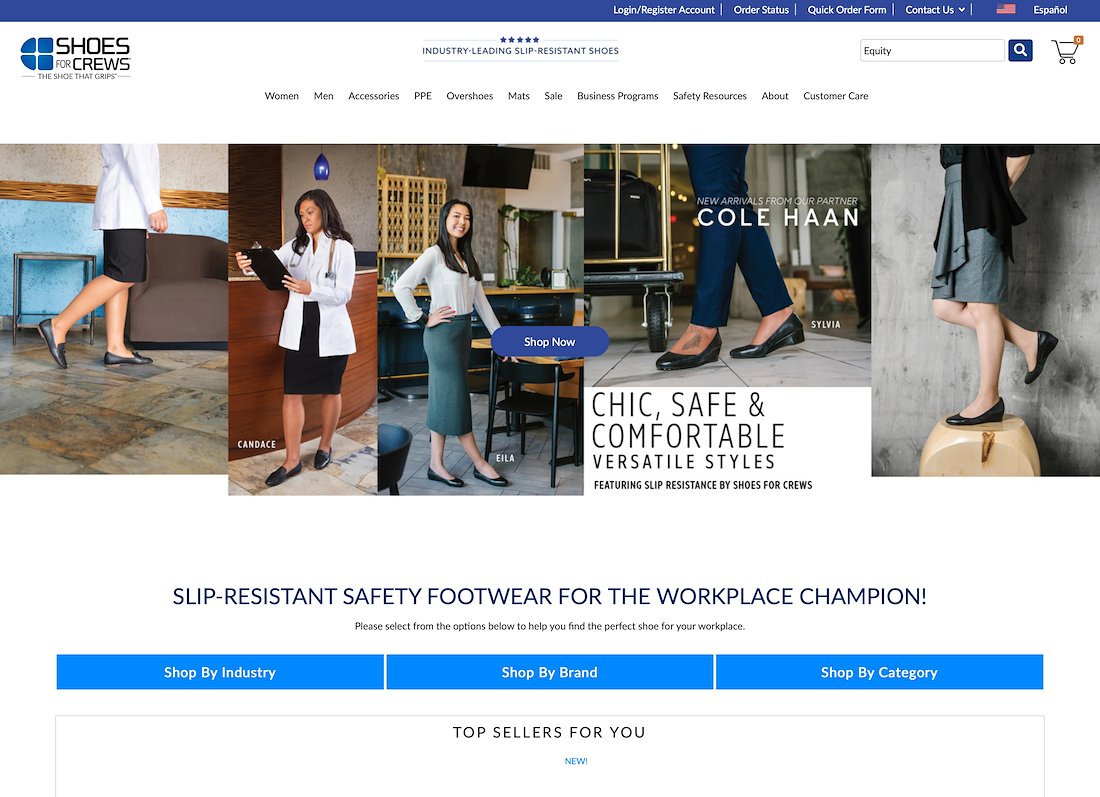Open the PPE menu
Image resolution: width=1100 pixels, height=797 pixels.
tap(422, 96)
